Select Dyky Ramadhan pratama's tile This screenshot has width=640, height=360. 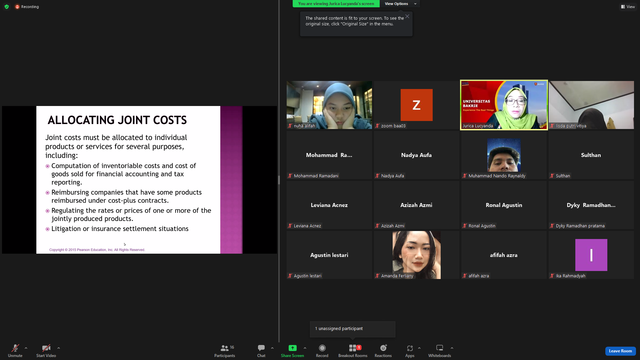pyautogui.click(x=591, y=205)
